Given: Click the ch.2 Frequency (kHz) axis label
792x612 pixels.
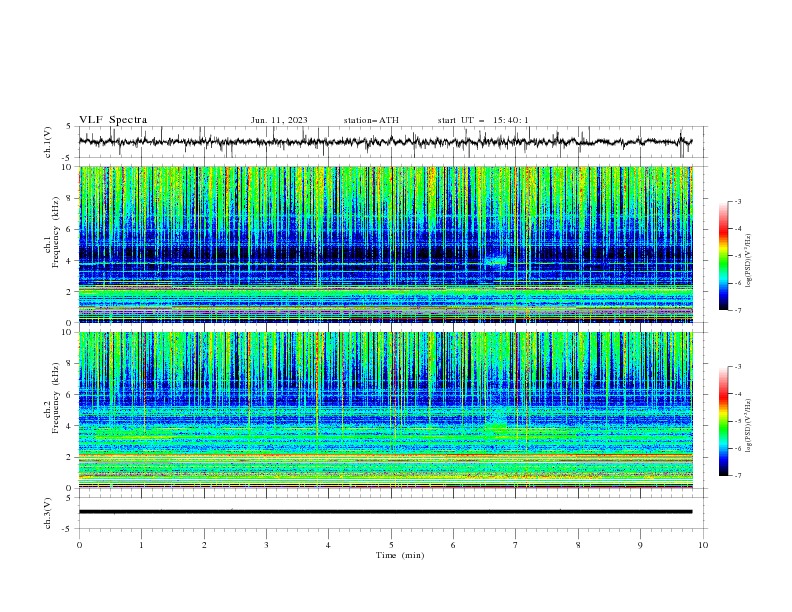Looking at the screenshot, I should tap(52, 397).
